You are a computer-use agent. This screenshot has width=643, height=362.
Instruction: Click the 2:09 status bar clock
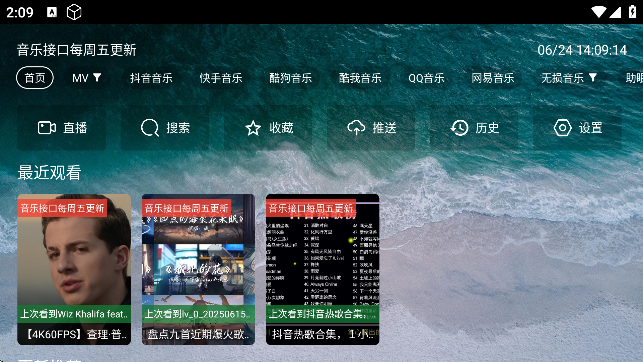20,12
